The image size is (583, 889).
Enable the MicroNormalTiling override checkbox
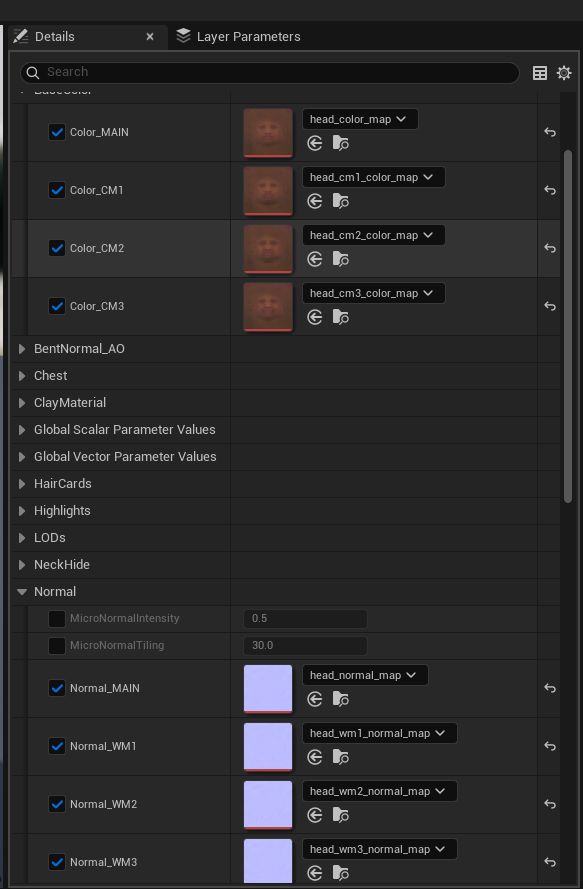(x=57, y=646)
